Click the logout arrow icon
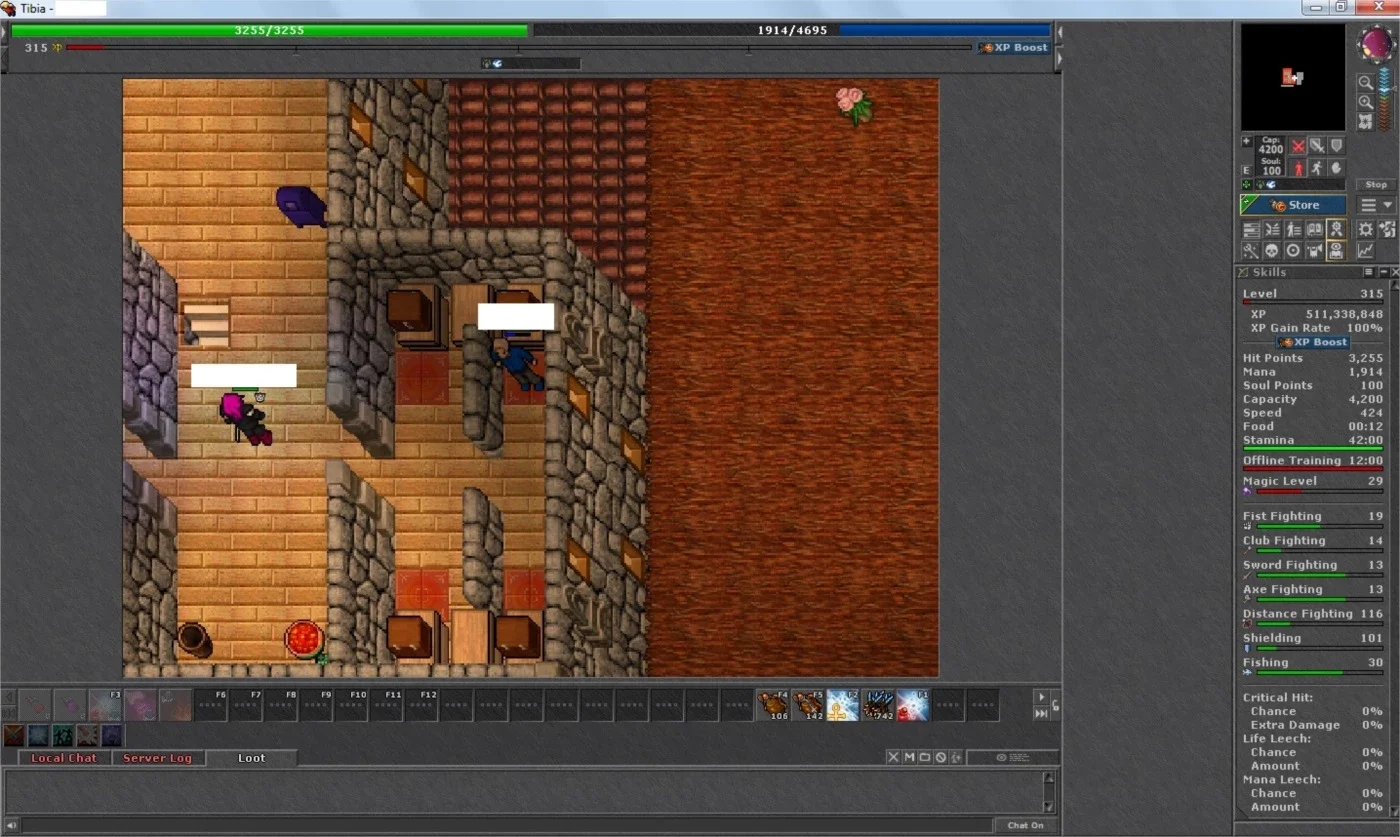This screenshot has width=1400, height=837. pos(1387,229)
